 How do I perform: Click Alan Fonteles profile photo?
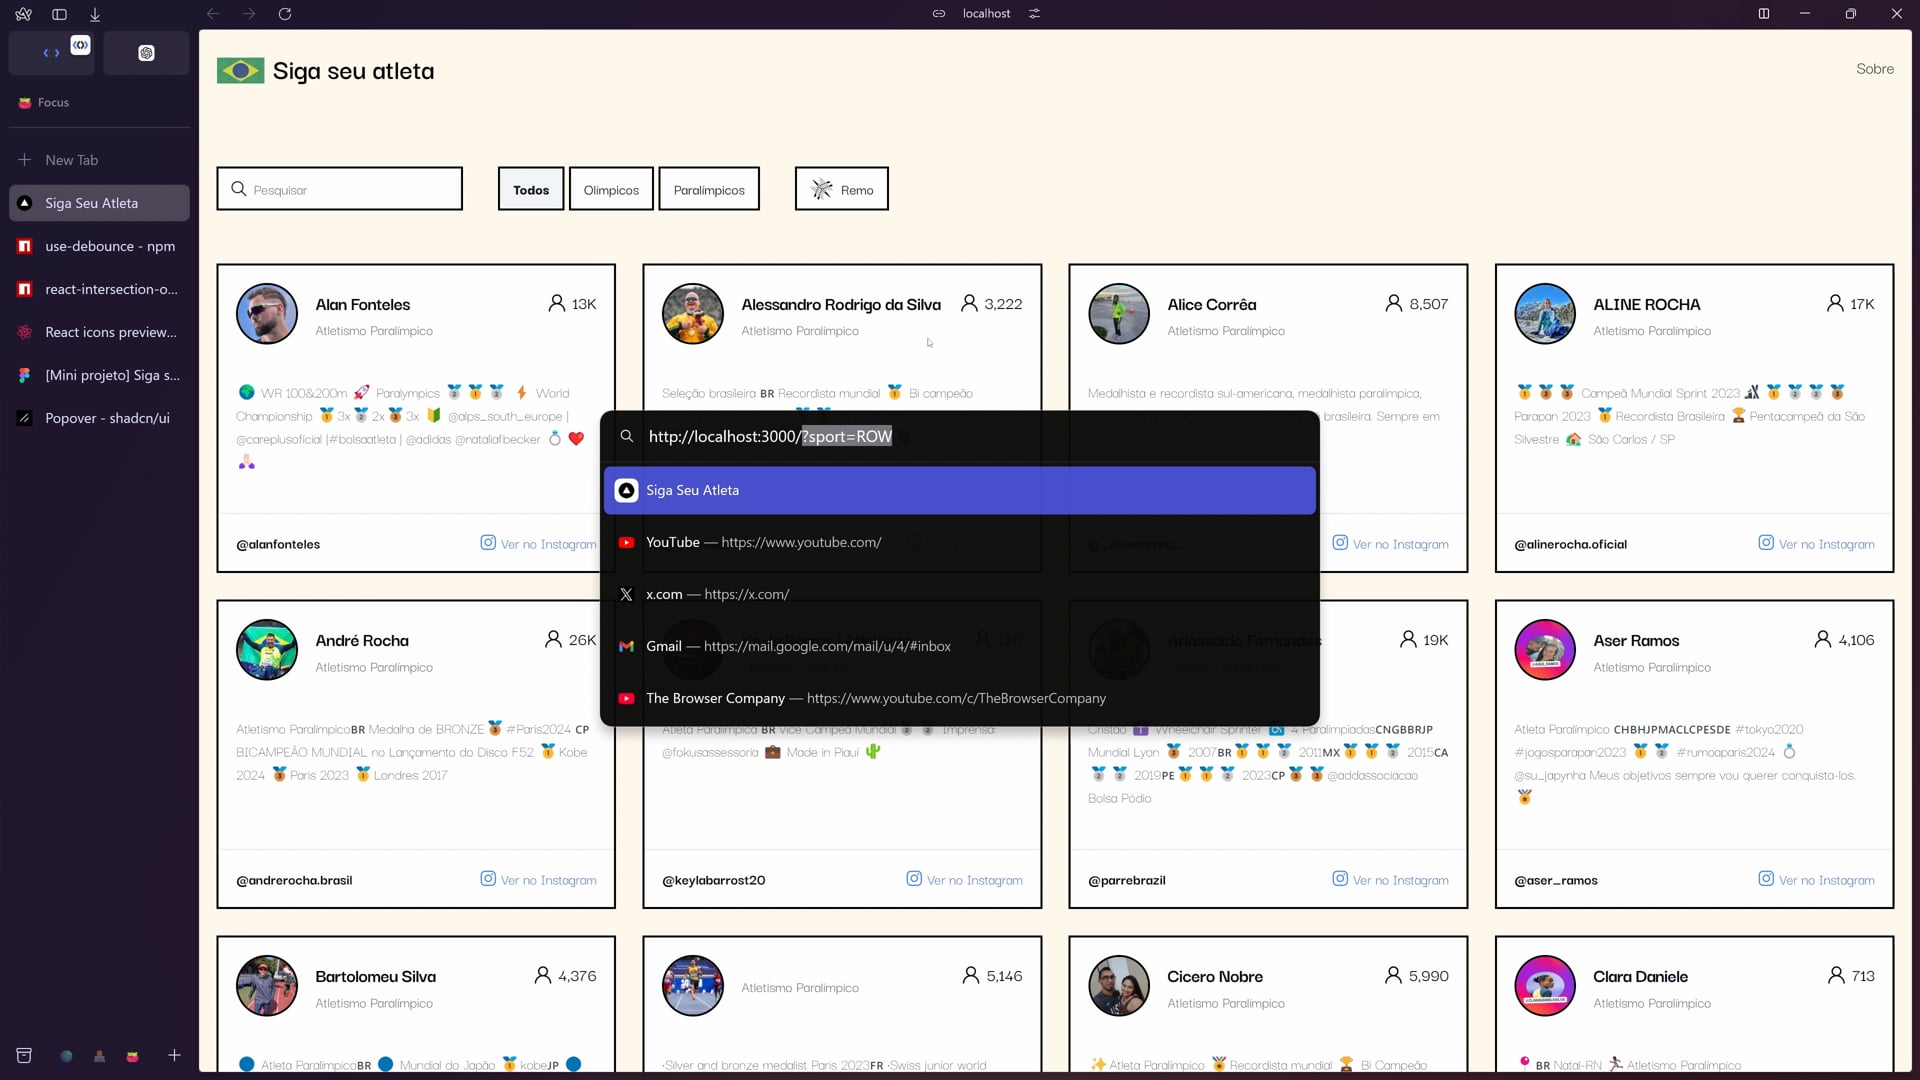267,314
